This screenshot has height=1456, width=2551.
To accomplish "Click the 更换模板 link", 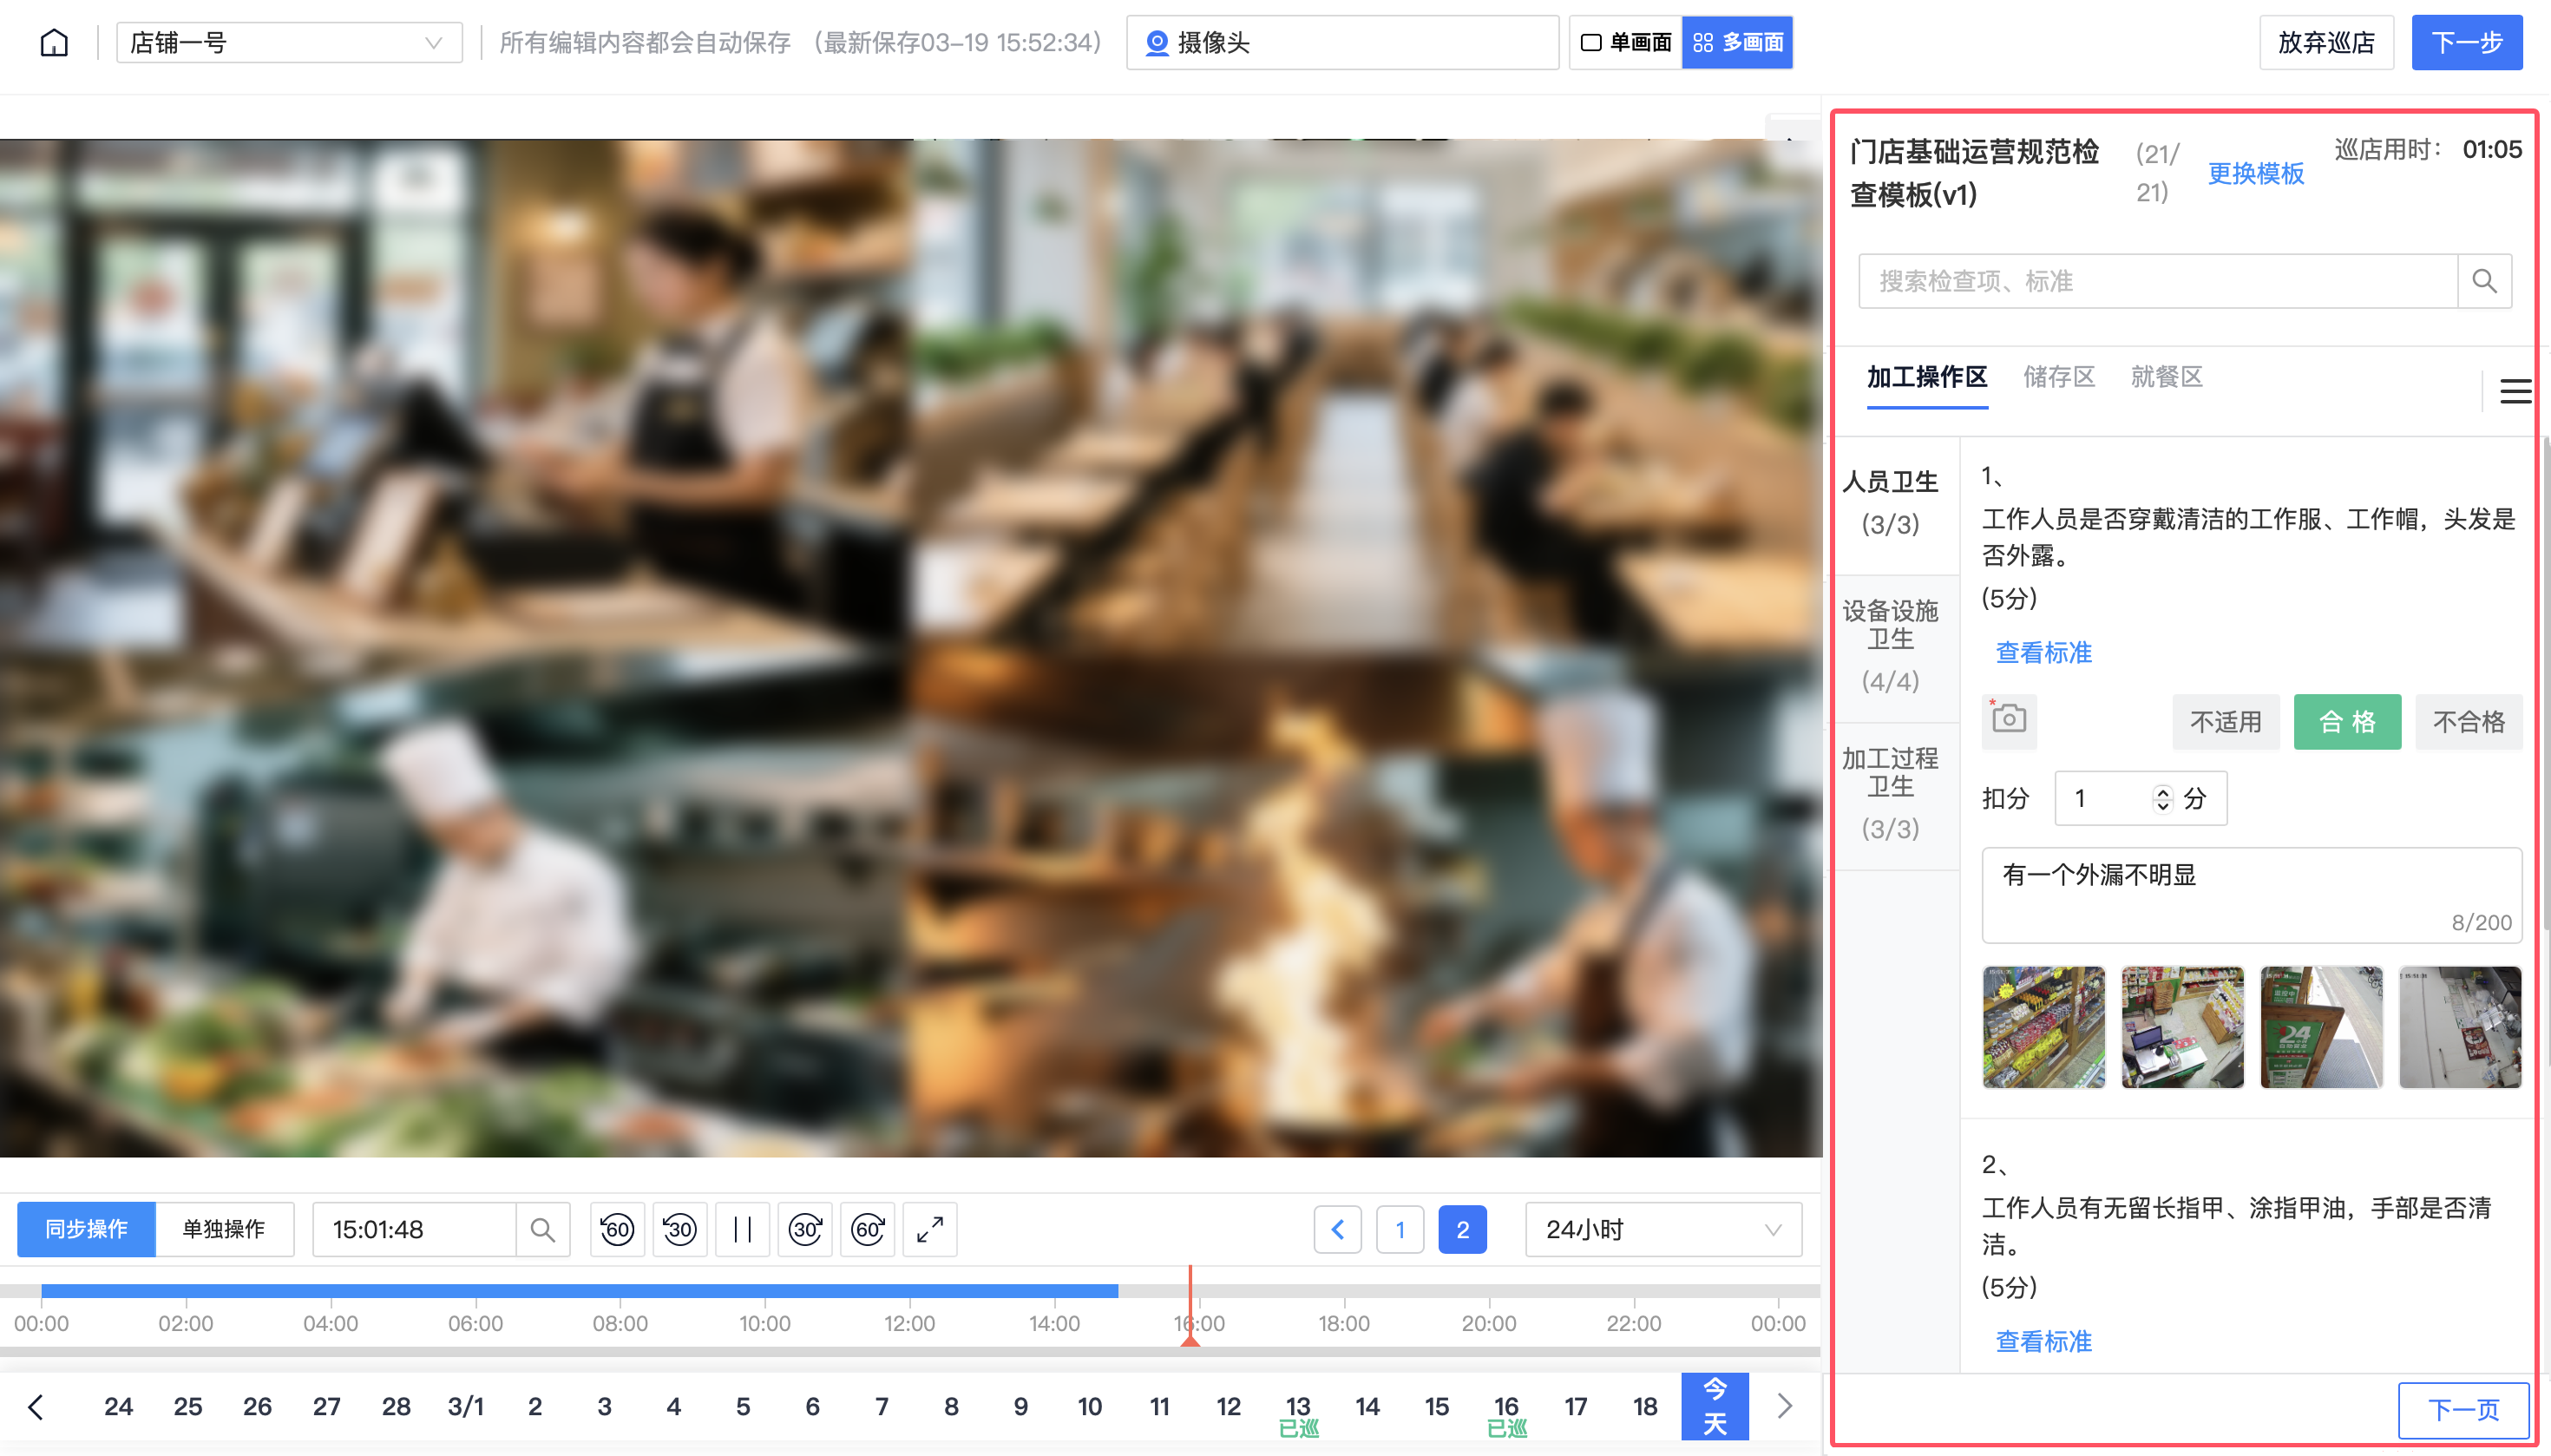I will coord(2255,173).
